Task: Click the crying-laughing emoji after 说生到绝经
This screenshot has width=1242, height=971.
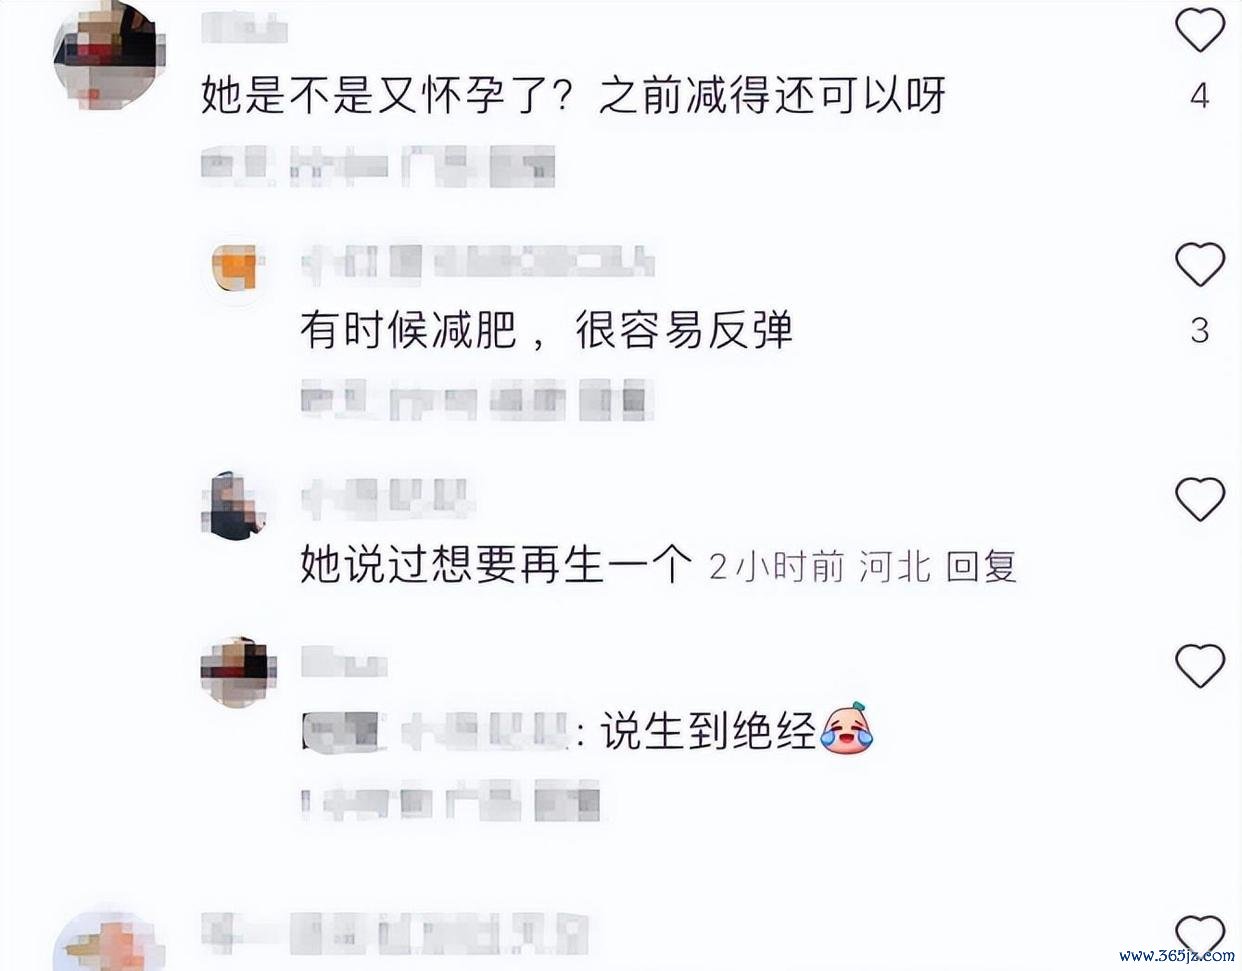Action: [847, 729]
